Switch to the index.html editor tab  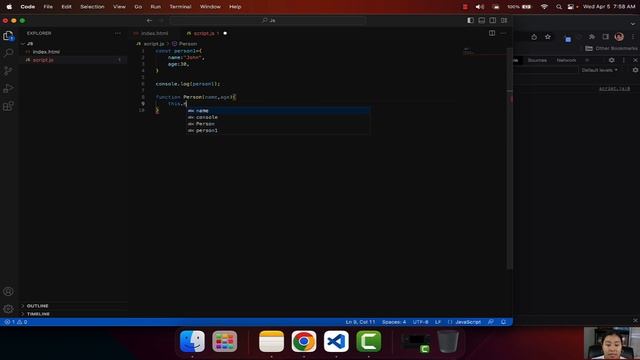[x=154, y=33]
